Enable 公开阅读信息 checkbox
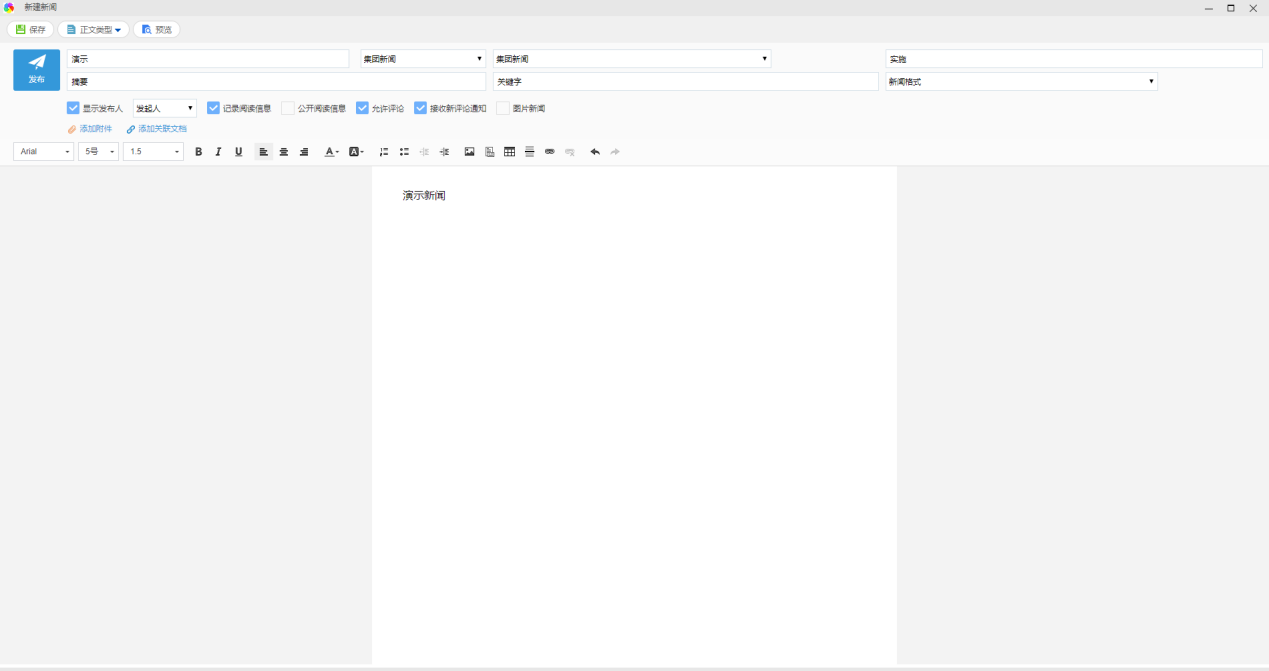Viewport: 1269px width, 671px height. (288, 108)
